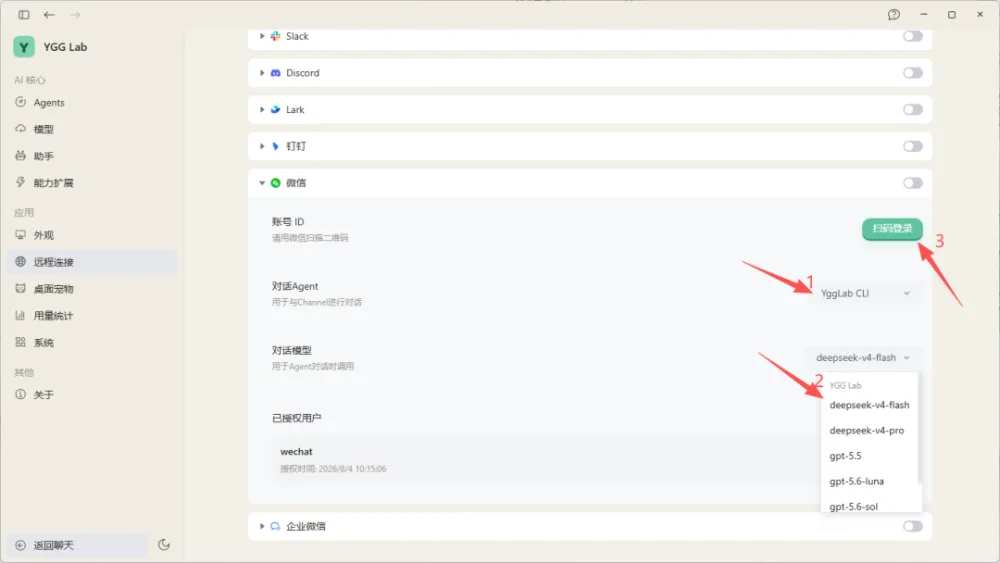
Task: Click the 关于 info icon
Action: [20, 394]
